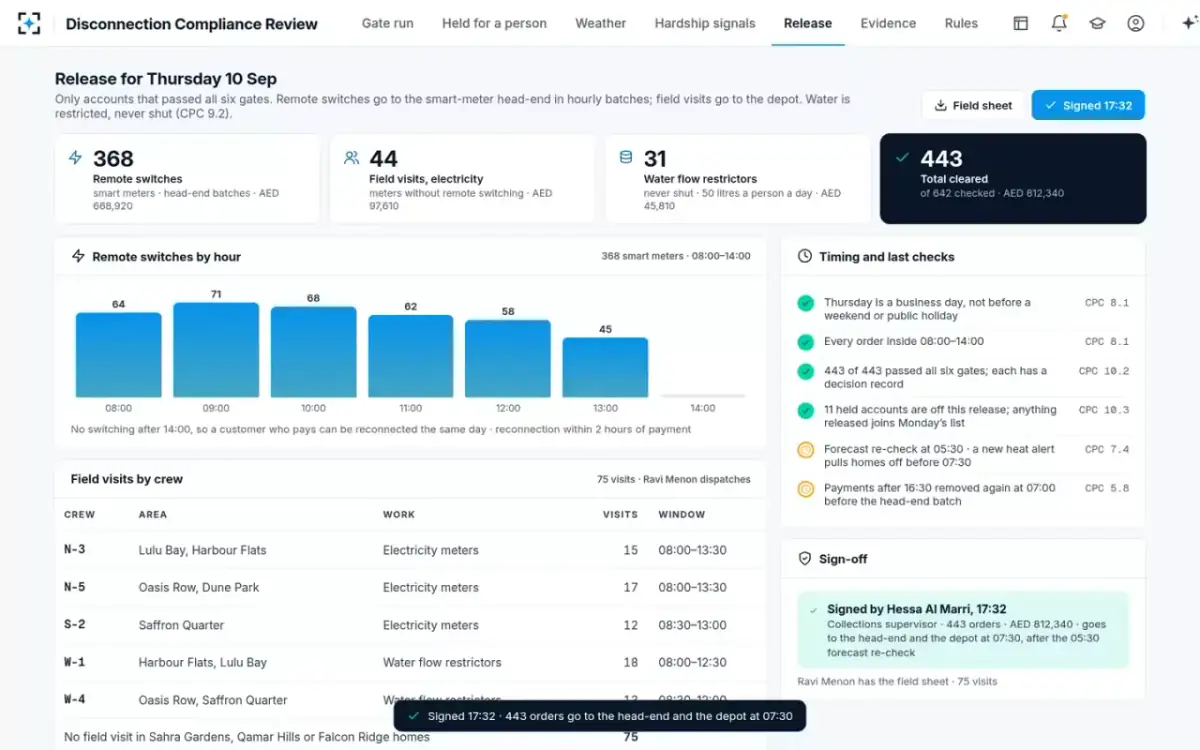Click the CPC 10.2 rule reference
This screenshot has width=1200, height=750.
coord(1104,371)
